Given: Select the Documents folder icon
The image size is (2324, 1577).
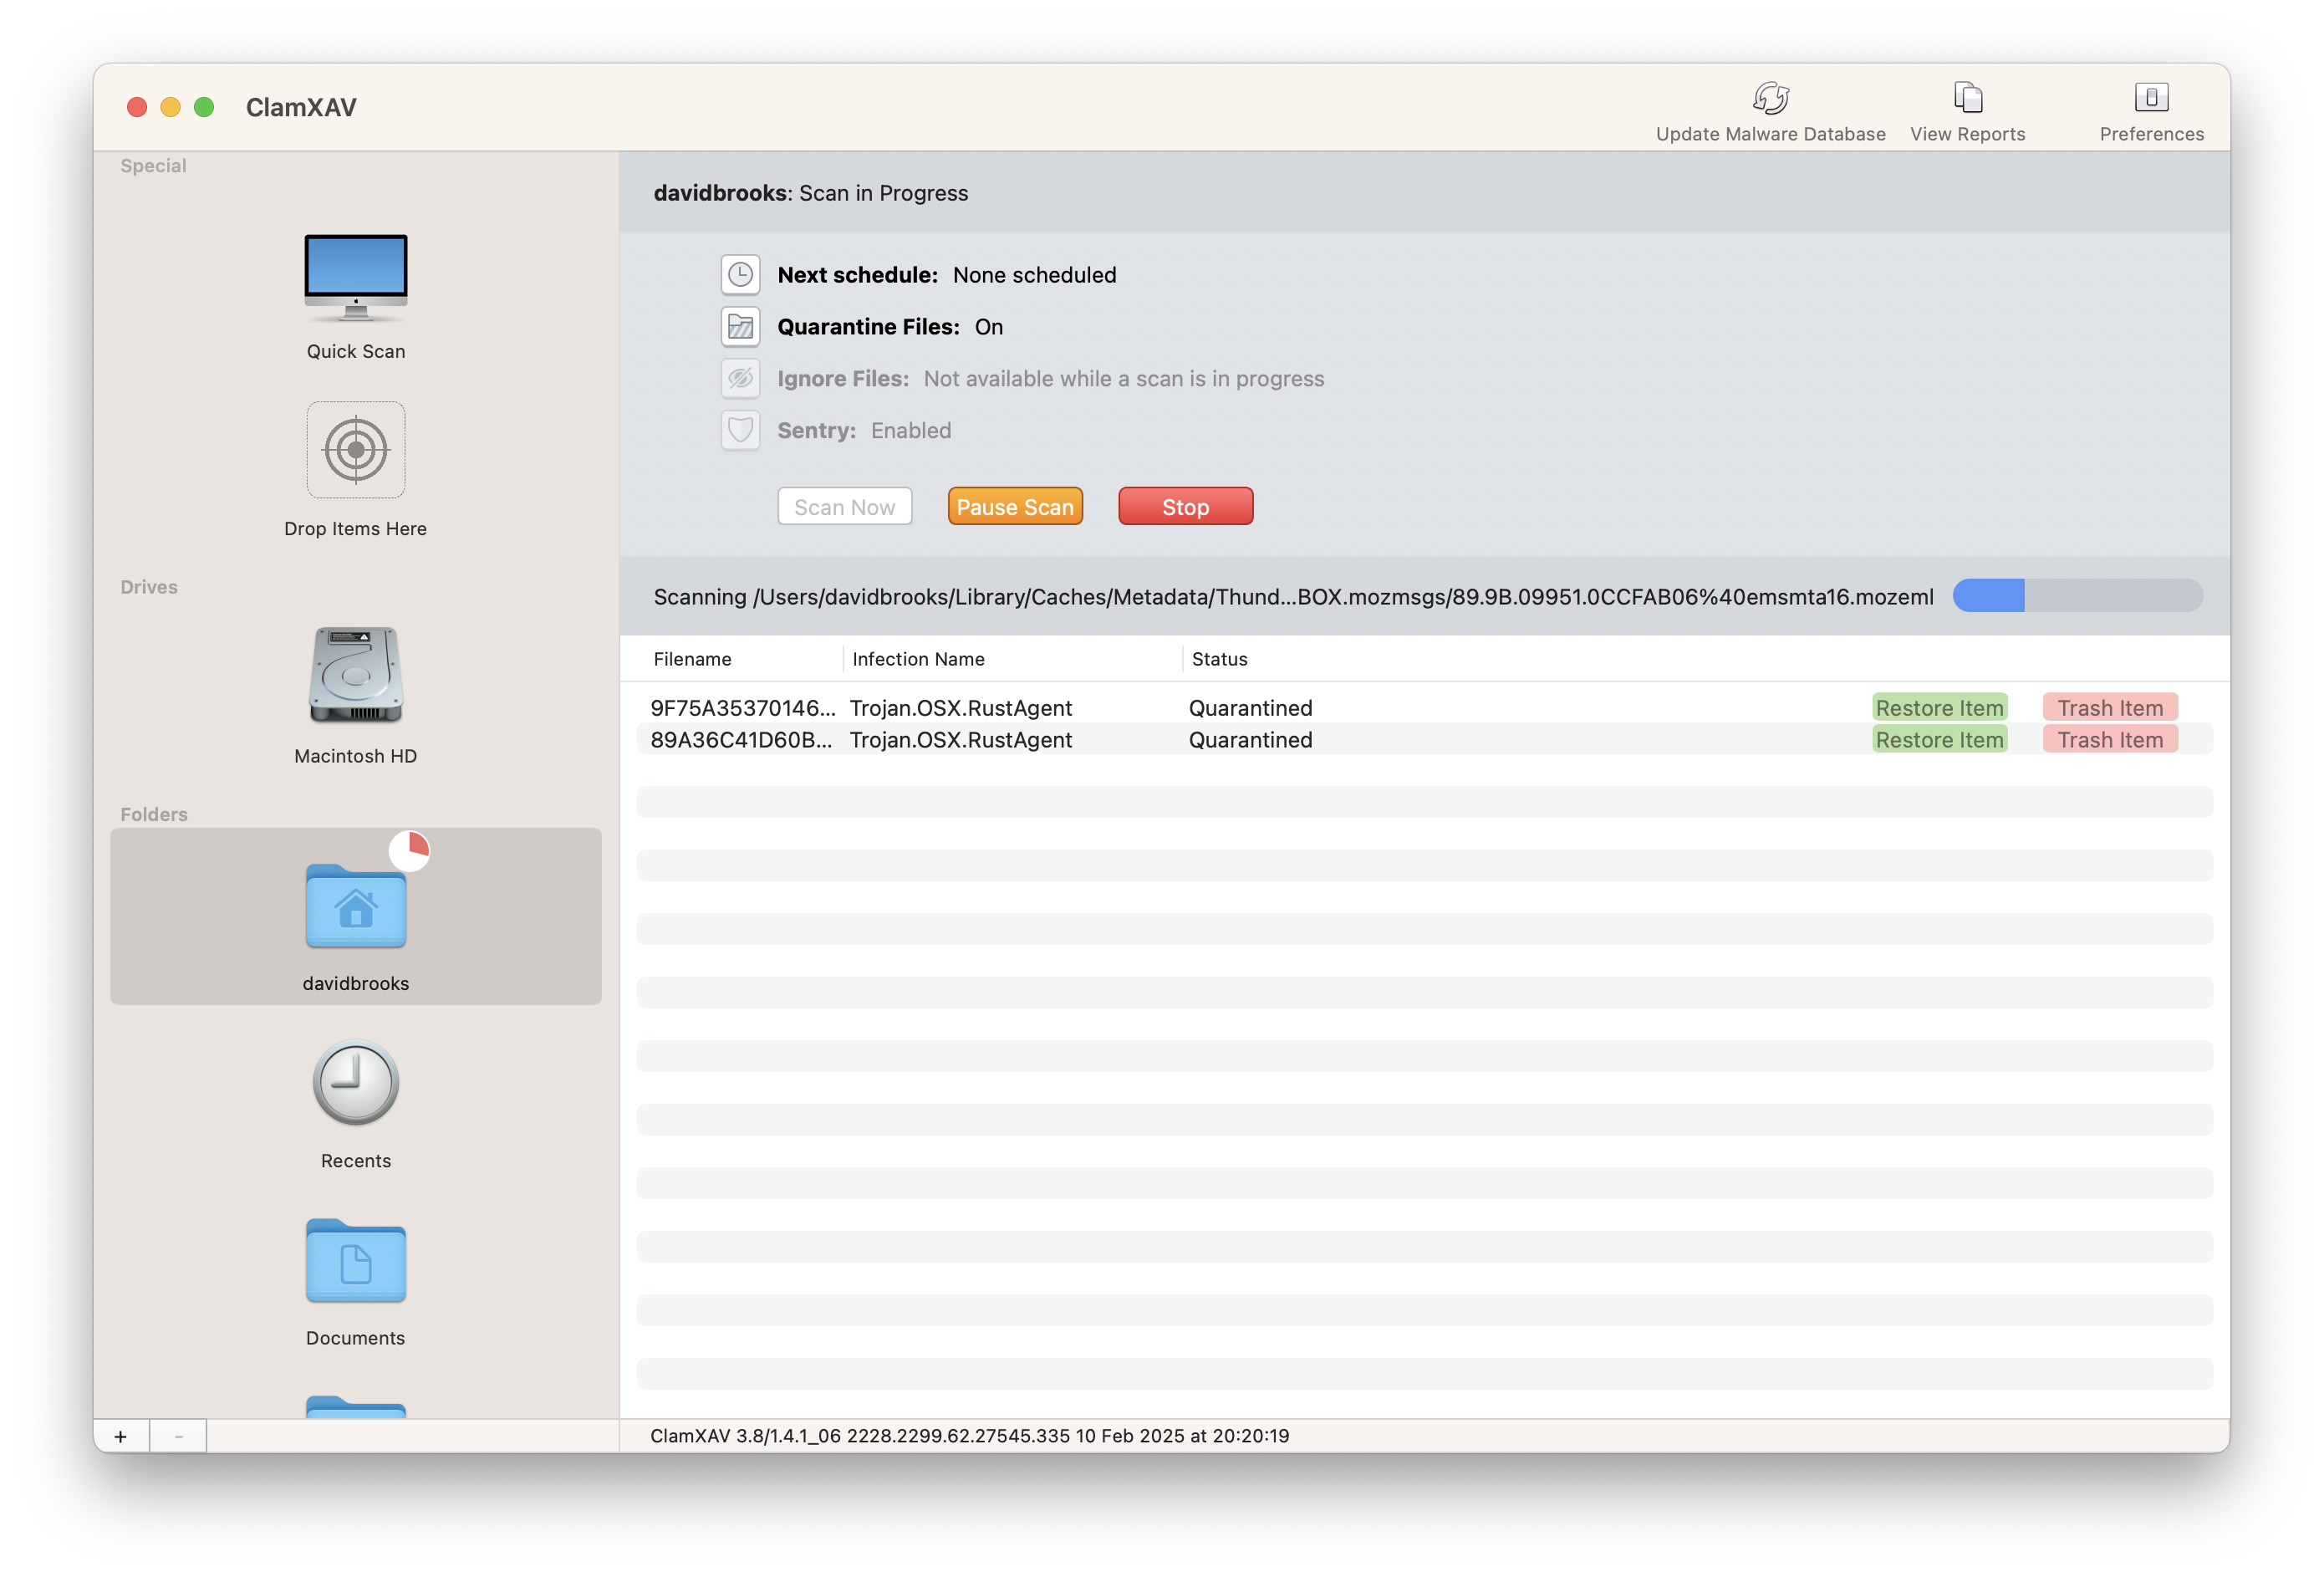Looking at the screenshot, I should pos(355,1260).
